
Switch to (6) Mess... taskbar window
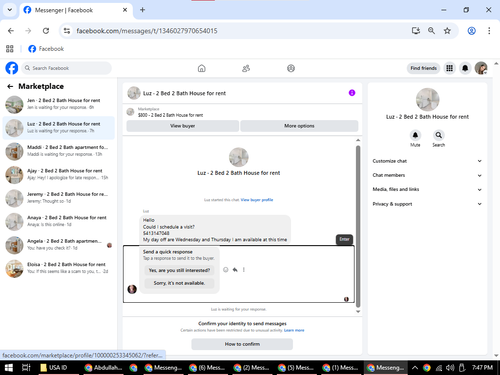207,368
